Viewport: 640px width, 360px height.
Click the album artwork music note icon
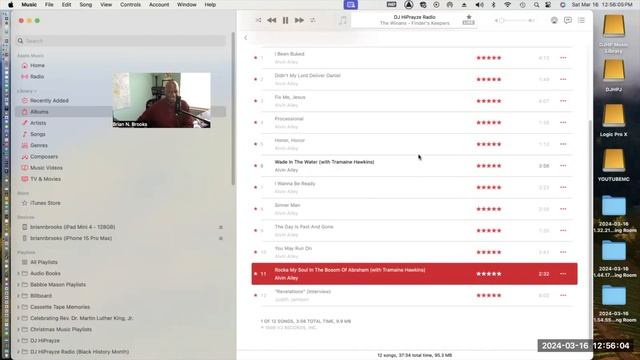coord(342,20)
